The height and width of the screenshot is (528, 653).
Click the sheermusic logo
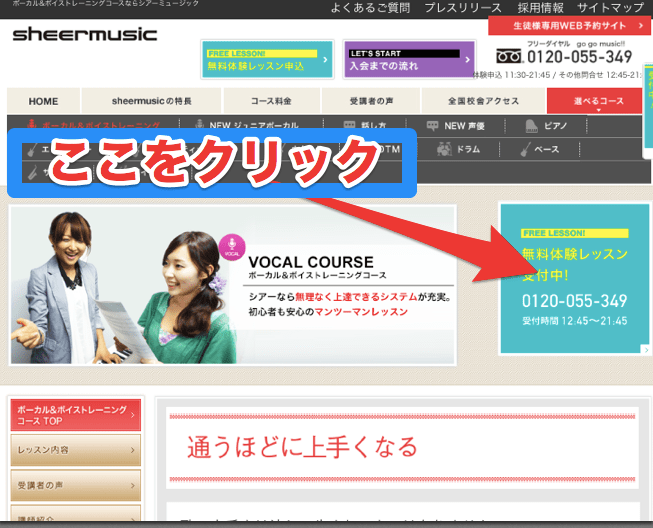tap(85, 34)
